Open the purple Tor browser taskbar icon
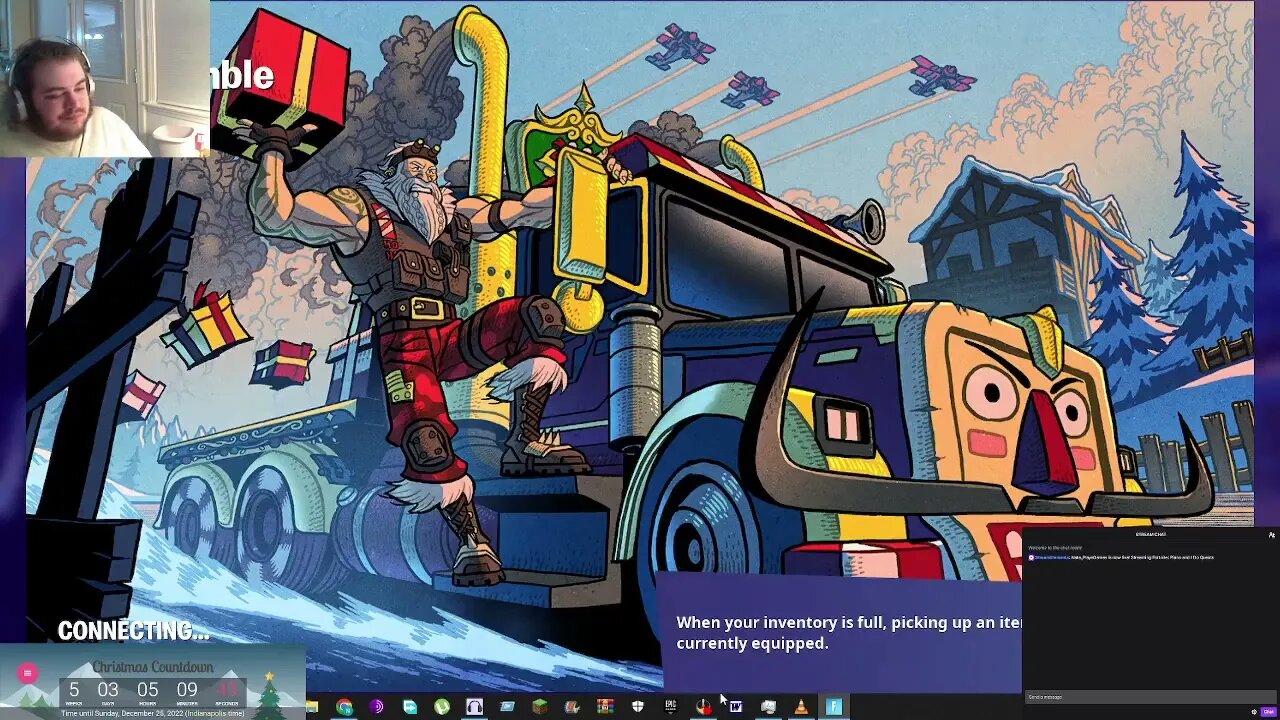Image resolution: width=1280 pixels, height=720 pixels. tap(377, 707)
